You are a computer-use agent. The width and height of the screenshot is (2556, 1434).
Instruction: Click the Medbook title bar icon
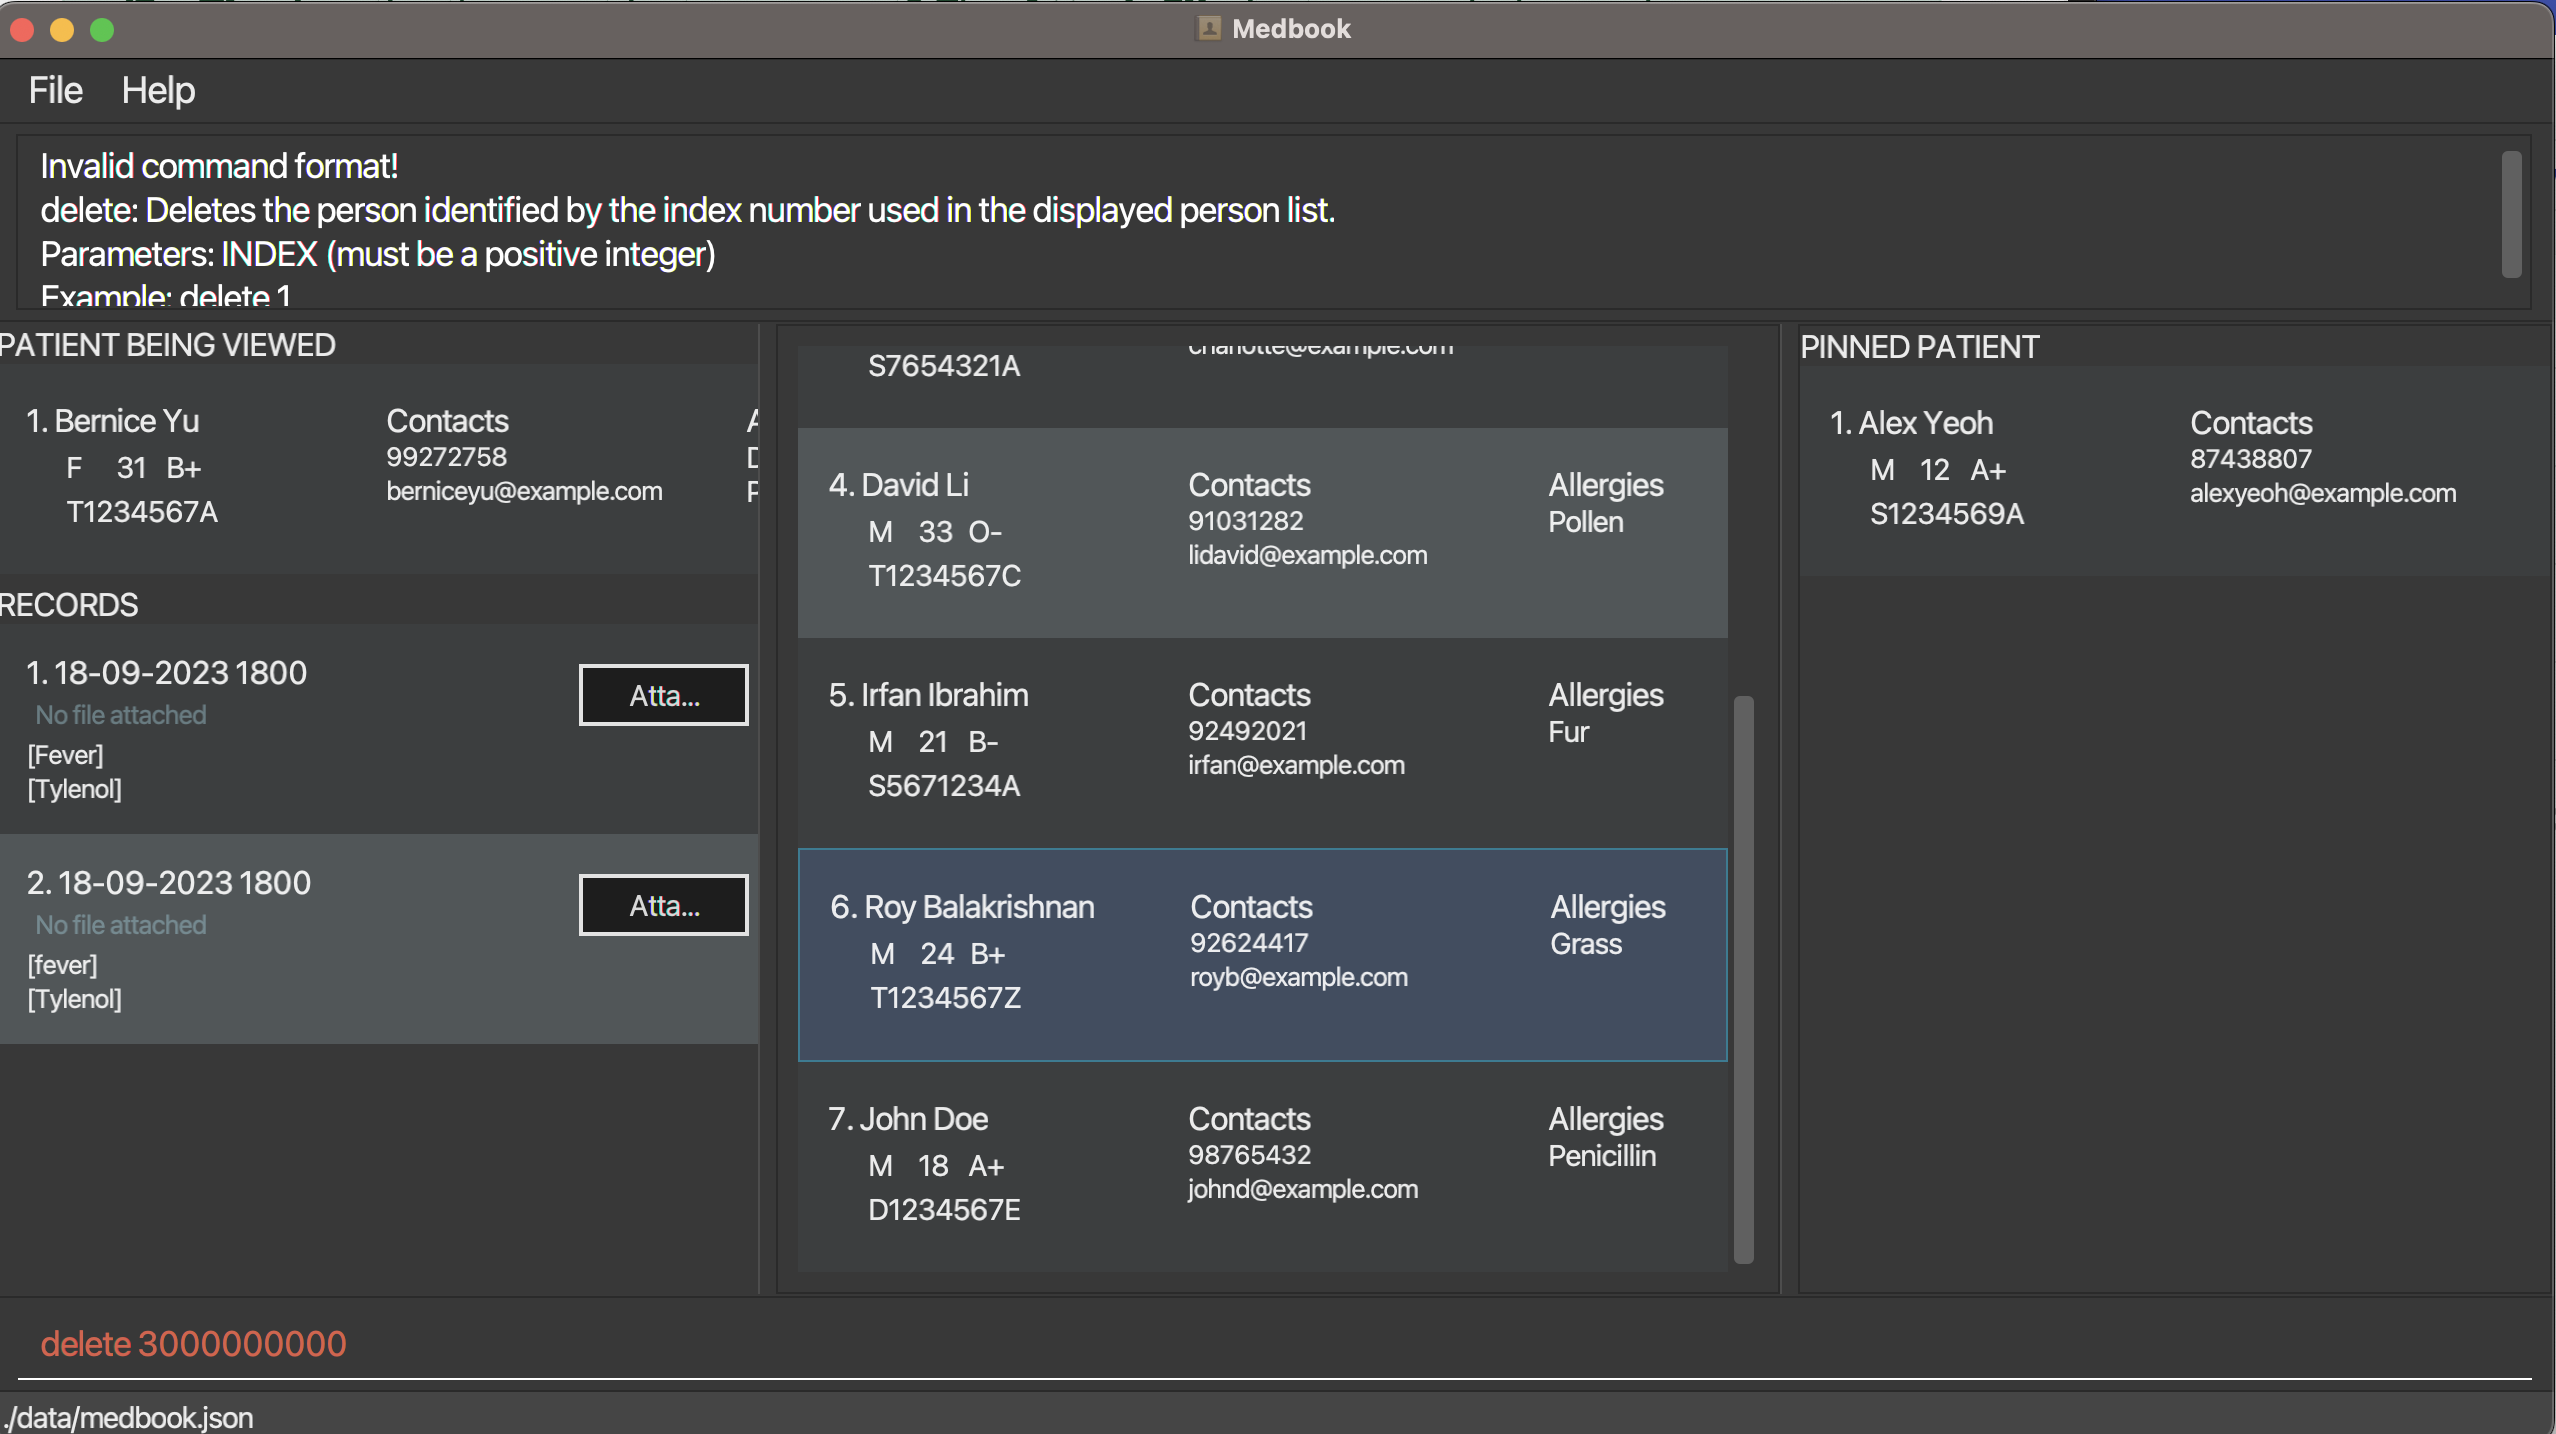tap(1209, 28)
